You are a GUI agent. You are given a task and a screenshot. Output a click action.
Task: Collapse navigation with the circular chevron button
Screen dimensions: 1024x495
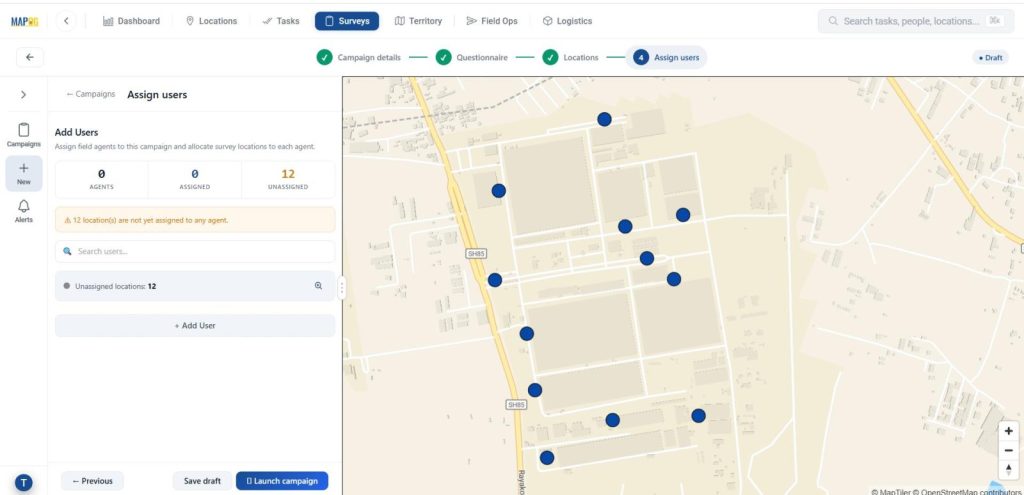click(x=66, y=21)
